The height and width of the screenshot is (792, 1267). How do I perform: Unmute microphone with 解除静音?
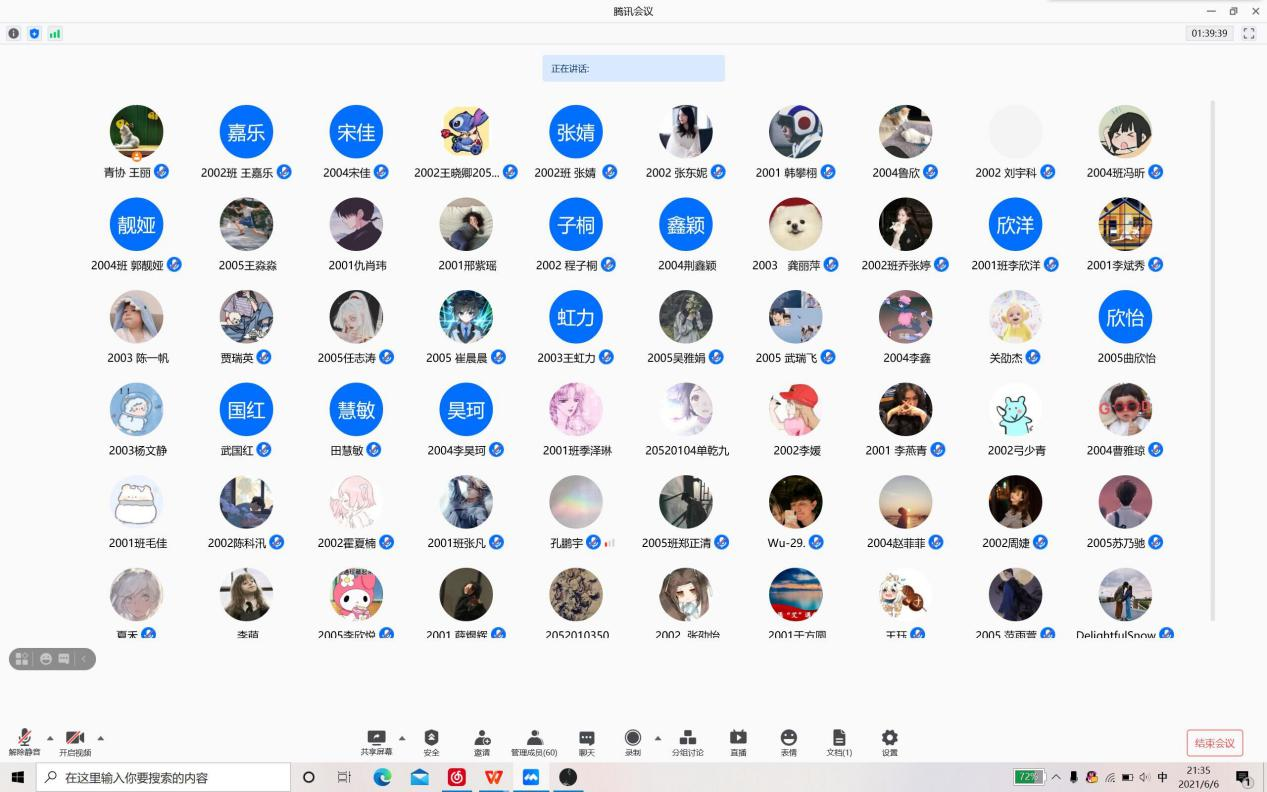click(x=25, y=742)
